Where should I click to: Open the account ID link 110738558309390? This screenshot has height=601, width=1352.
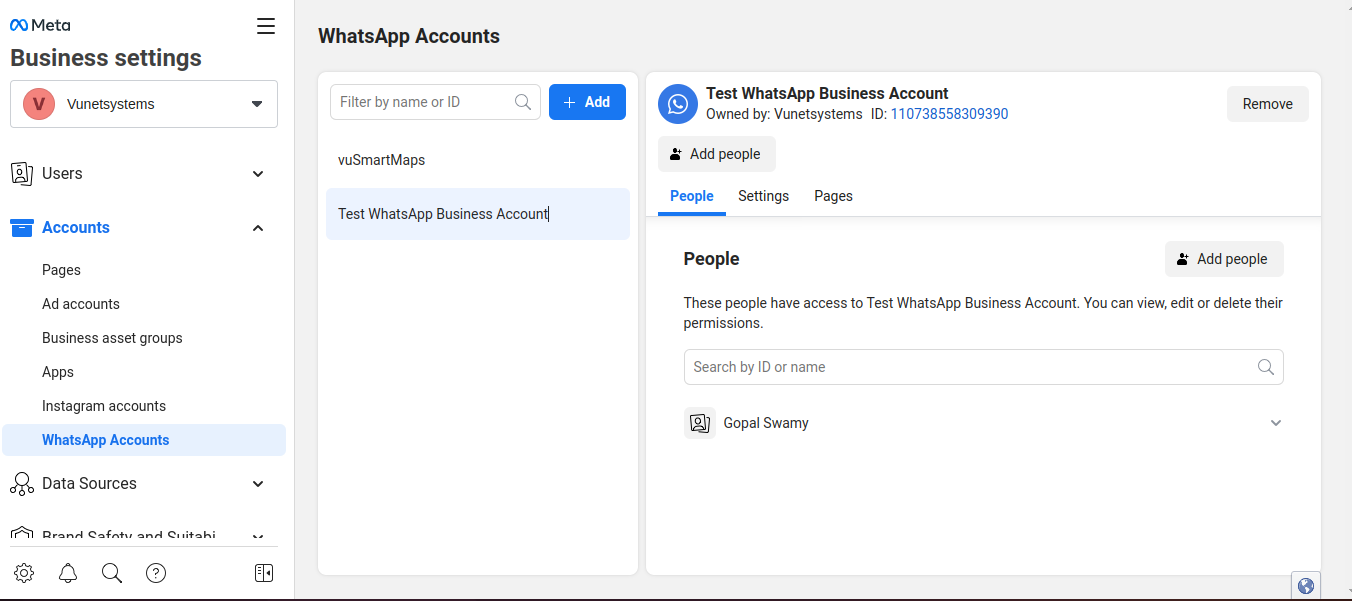point(949,114)
